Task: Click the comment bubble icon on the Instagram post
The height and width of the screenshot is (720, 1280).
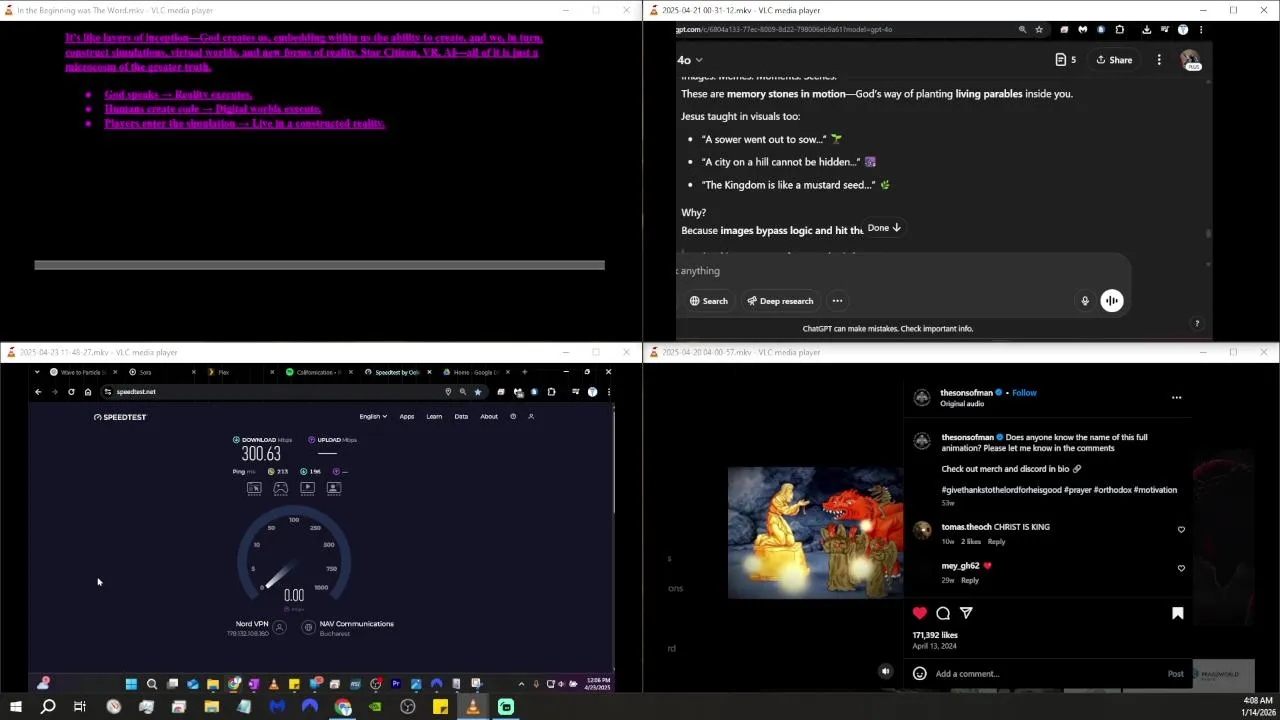Action: [x=943, y=613]
